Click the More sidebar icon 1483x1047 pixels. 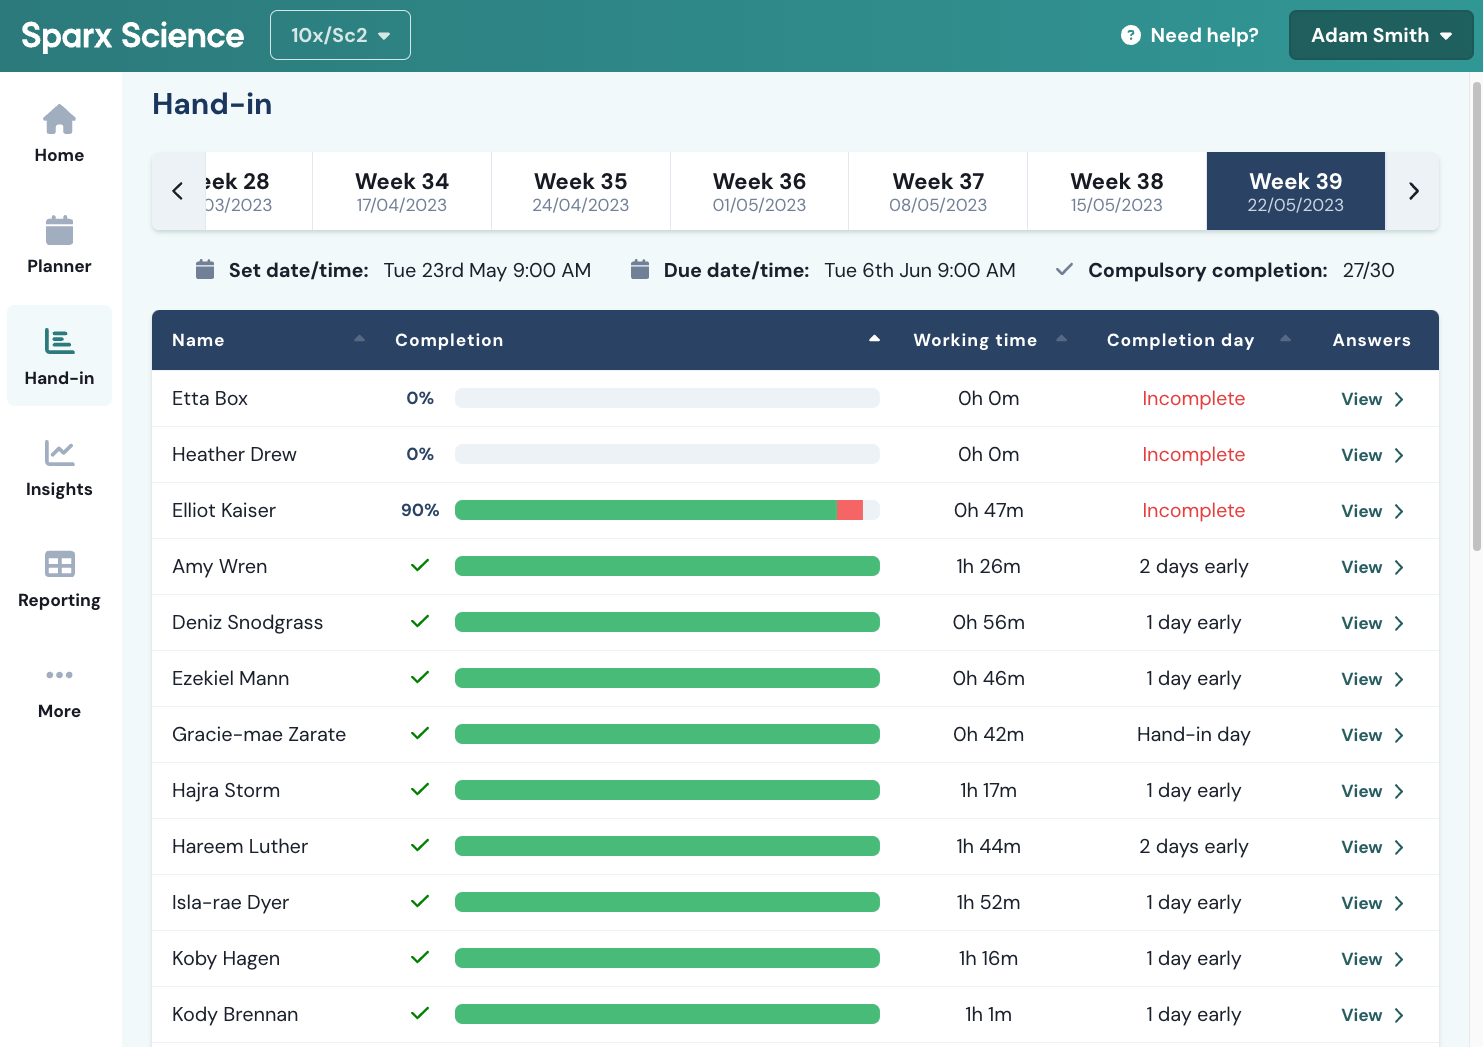59,688
